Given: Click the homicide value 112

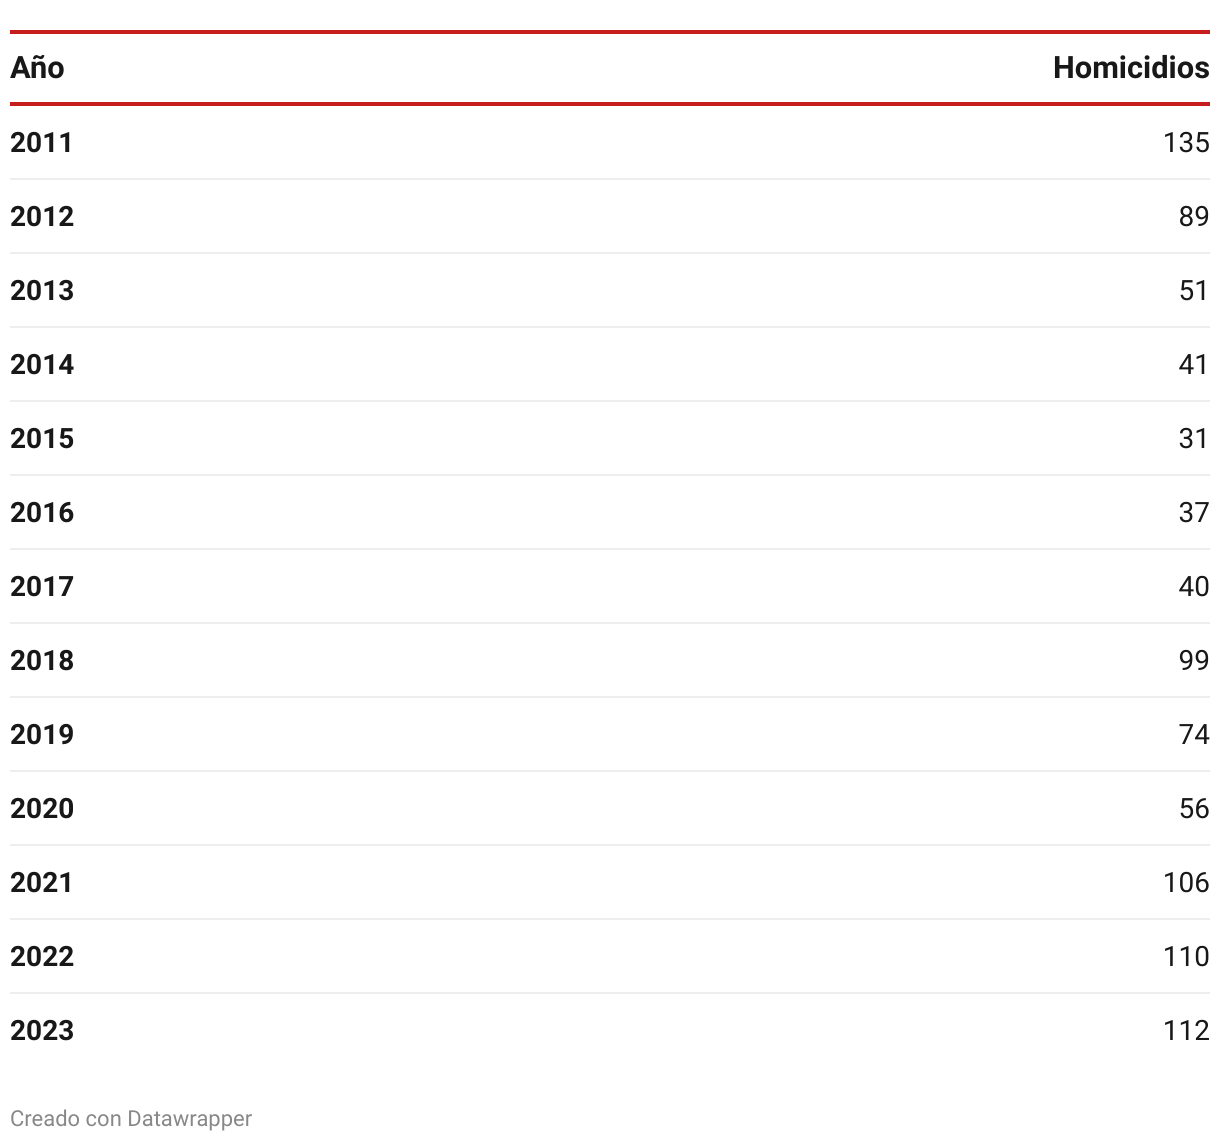Looking at the screenshot, I should tap(1186, 1030).
